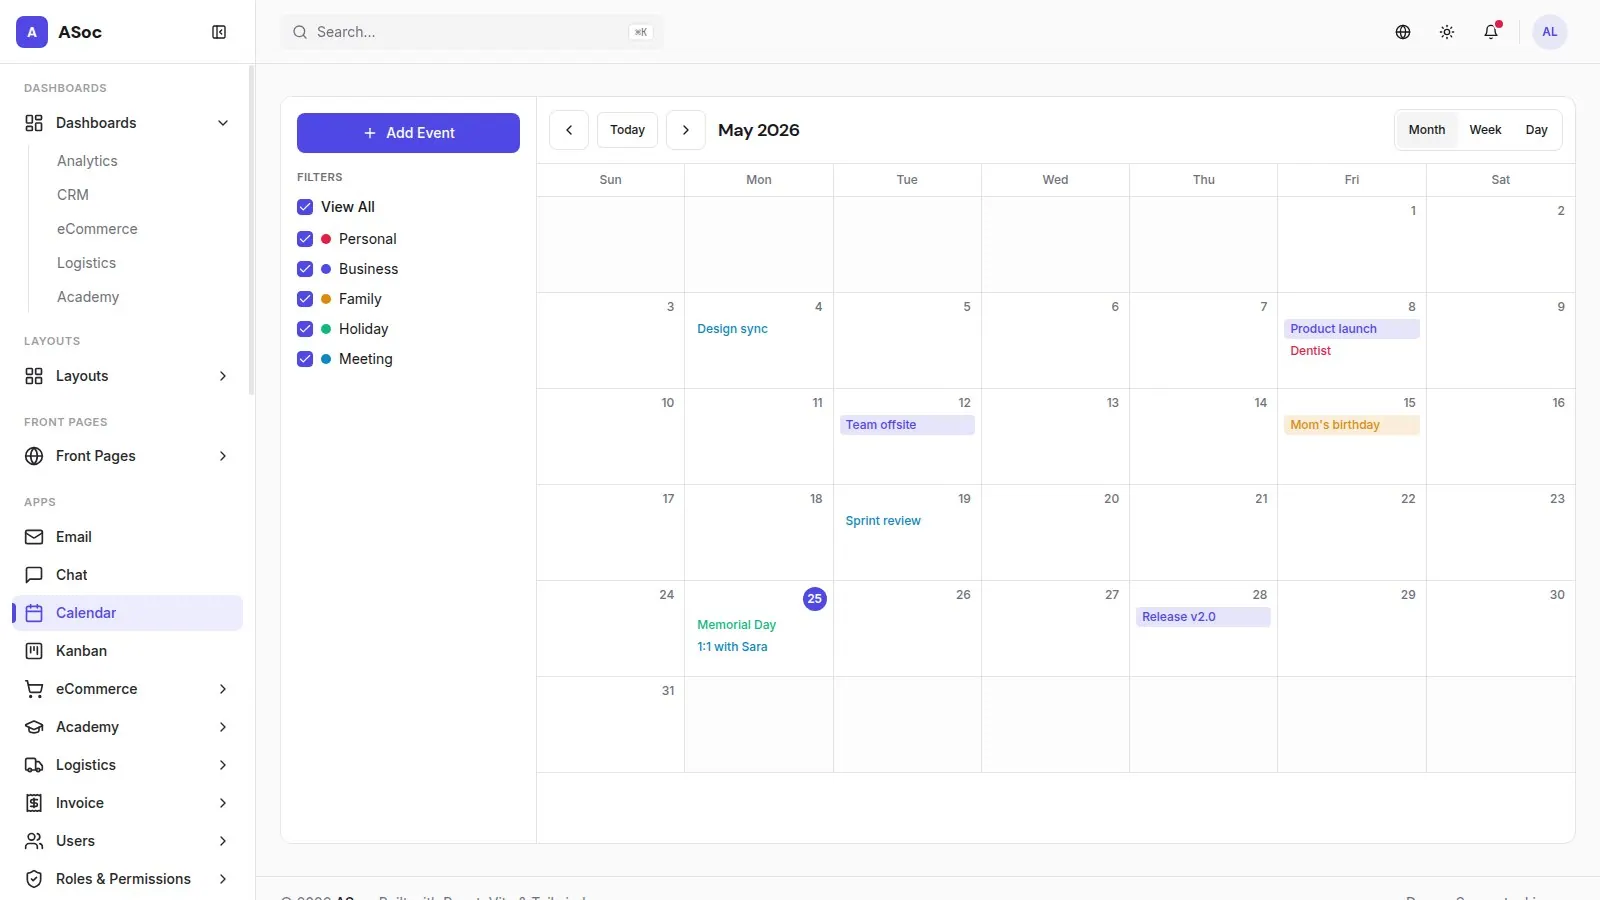Click the Today button
Image resolution: width=1600 pixels, height=900 pixels.
pos(628,130)
